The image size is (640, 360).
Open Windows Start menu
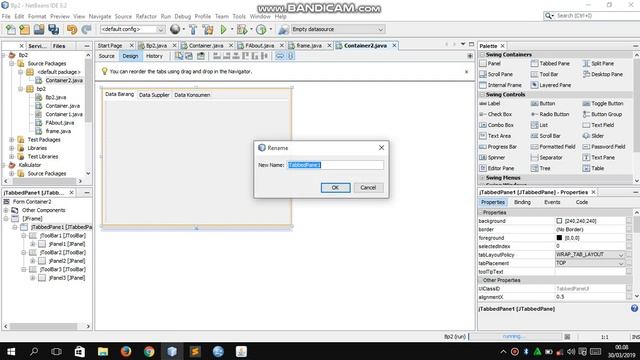[x=11, y=351]
